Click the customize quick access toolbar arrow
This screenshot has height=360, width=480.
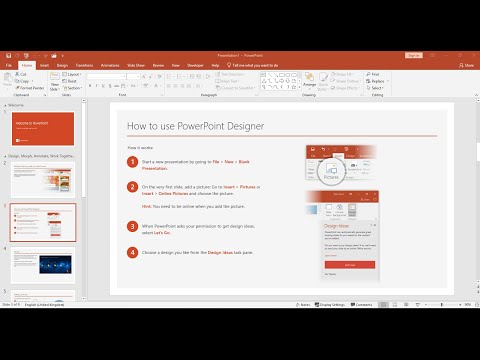(62, 56)
